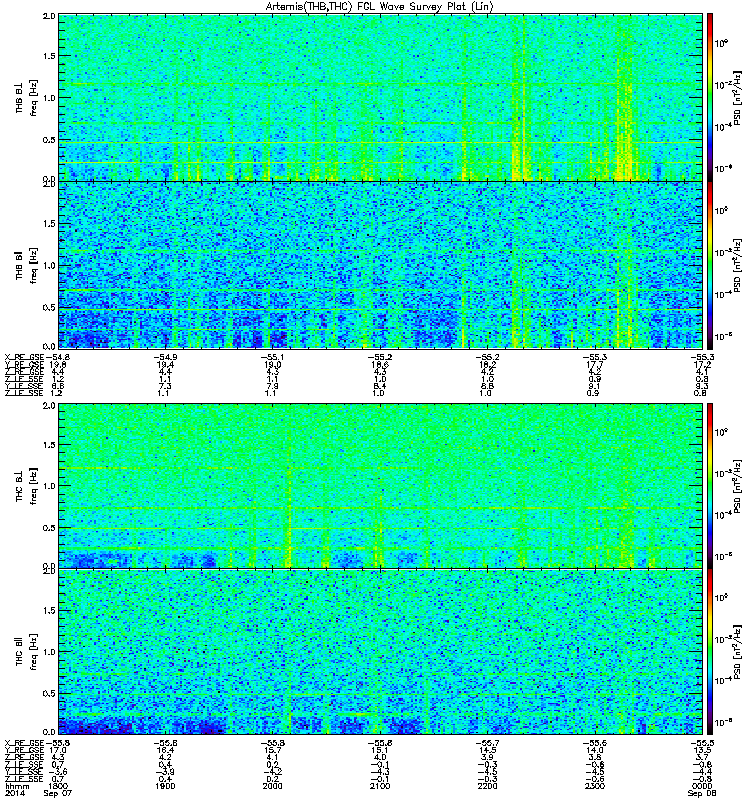The image size is (750, 800).
Task: Click the THC Y_RE_GSE value '15.7'
Action: 272,750
